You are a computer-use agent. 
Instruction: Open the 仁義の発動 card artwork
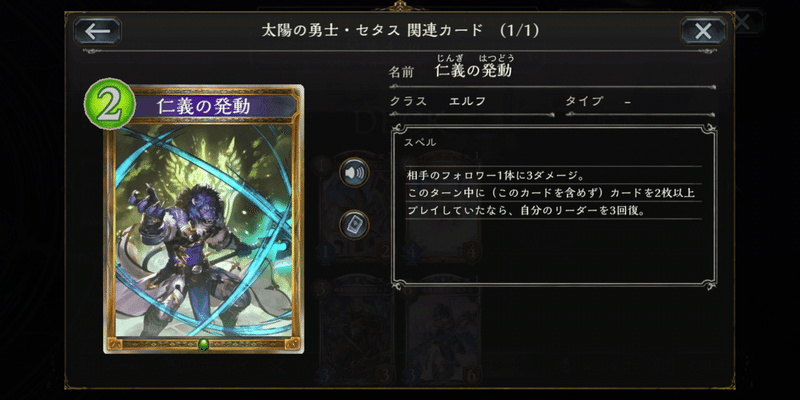pyautogui.click(x=204, y=230)
